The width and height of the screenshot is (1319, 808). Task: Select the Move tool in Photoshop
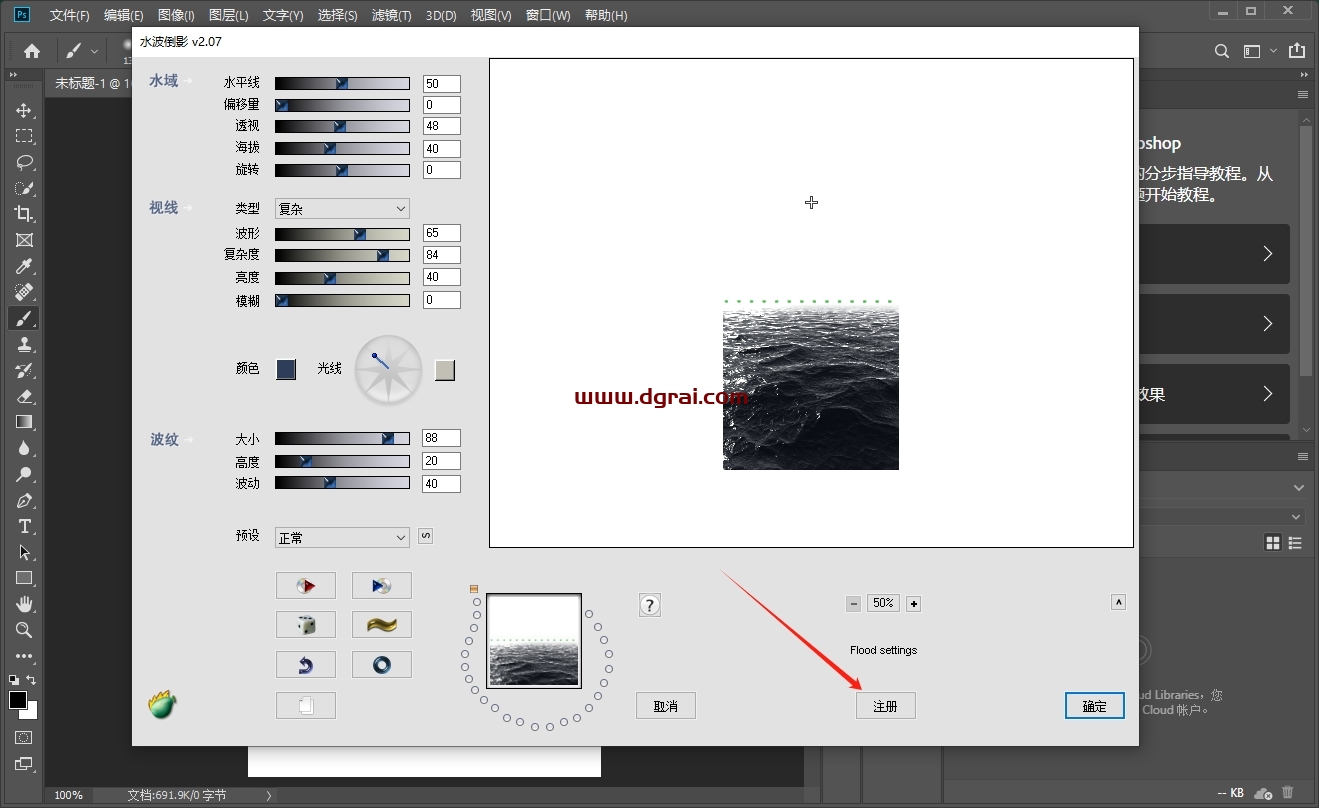[x=24, y=110]
